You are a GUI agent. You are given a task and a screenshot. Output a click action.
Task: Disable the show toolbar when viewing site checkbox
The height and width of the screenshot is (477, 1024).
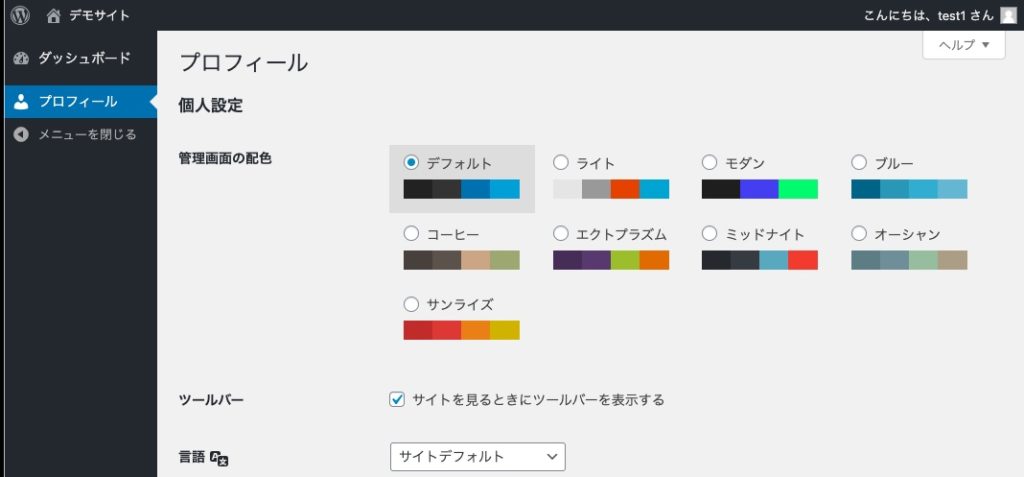click(397, 400)
